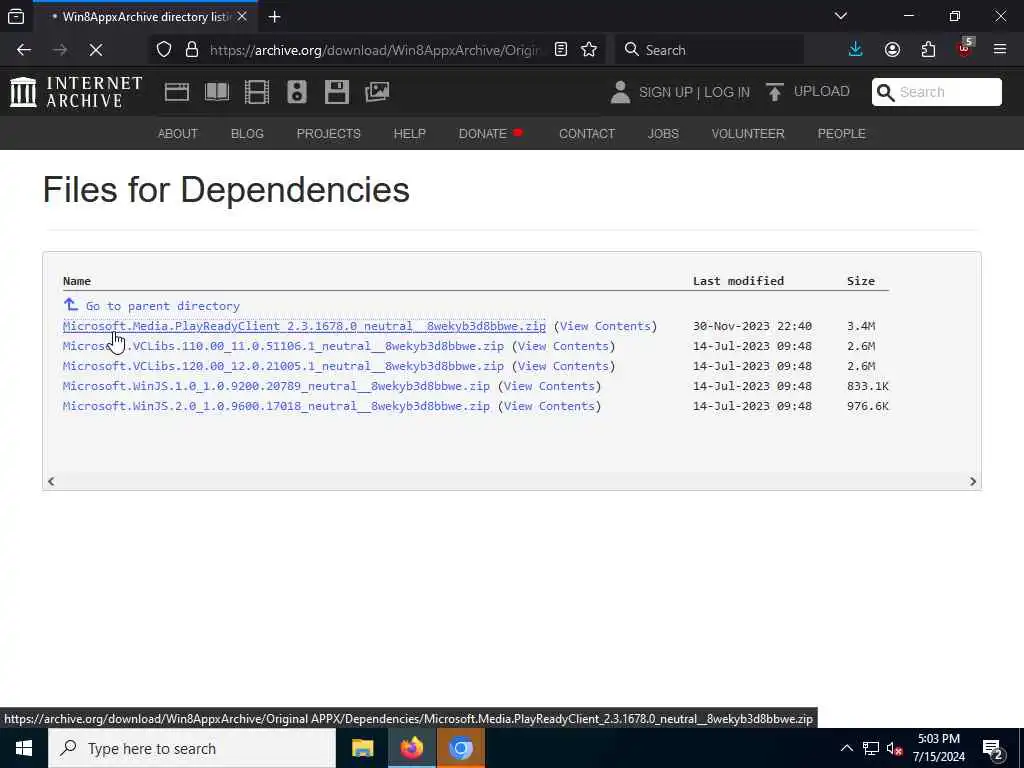The image size is (1024, 768).
Task: Click the Firefox Search box
Action: (709, 50)
